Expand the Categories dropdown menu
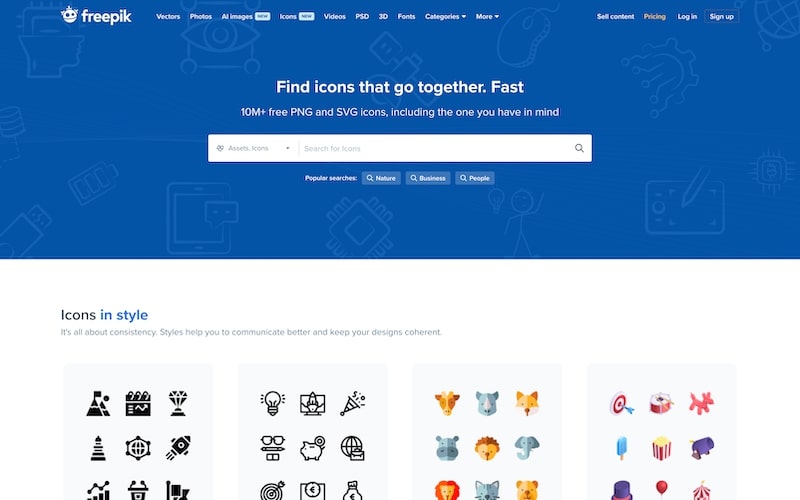Screen dimensions: 800x500 [x=445, y=16]
